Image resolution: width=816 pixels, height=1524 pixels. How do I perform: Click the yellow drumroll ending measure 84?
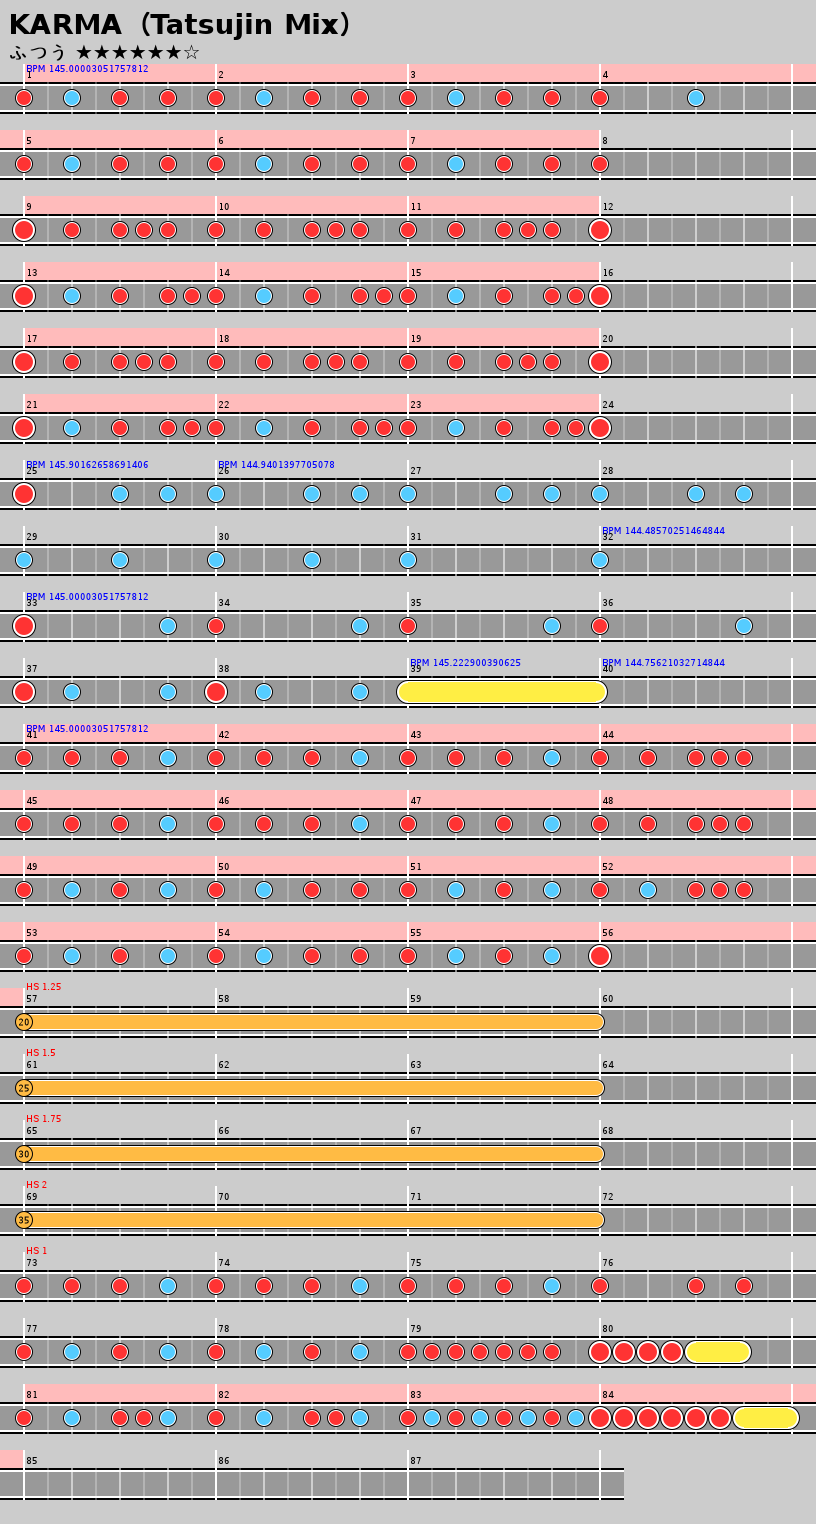pos(766,1418)
